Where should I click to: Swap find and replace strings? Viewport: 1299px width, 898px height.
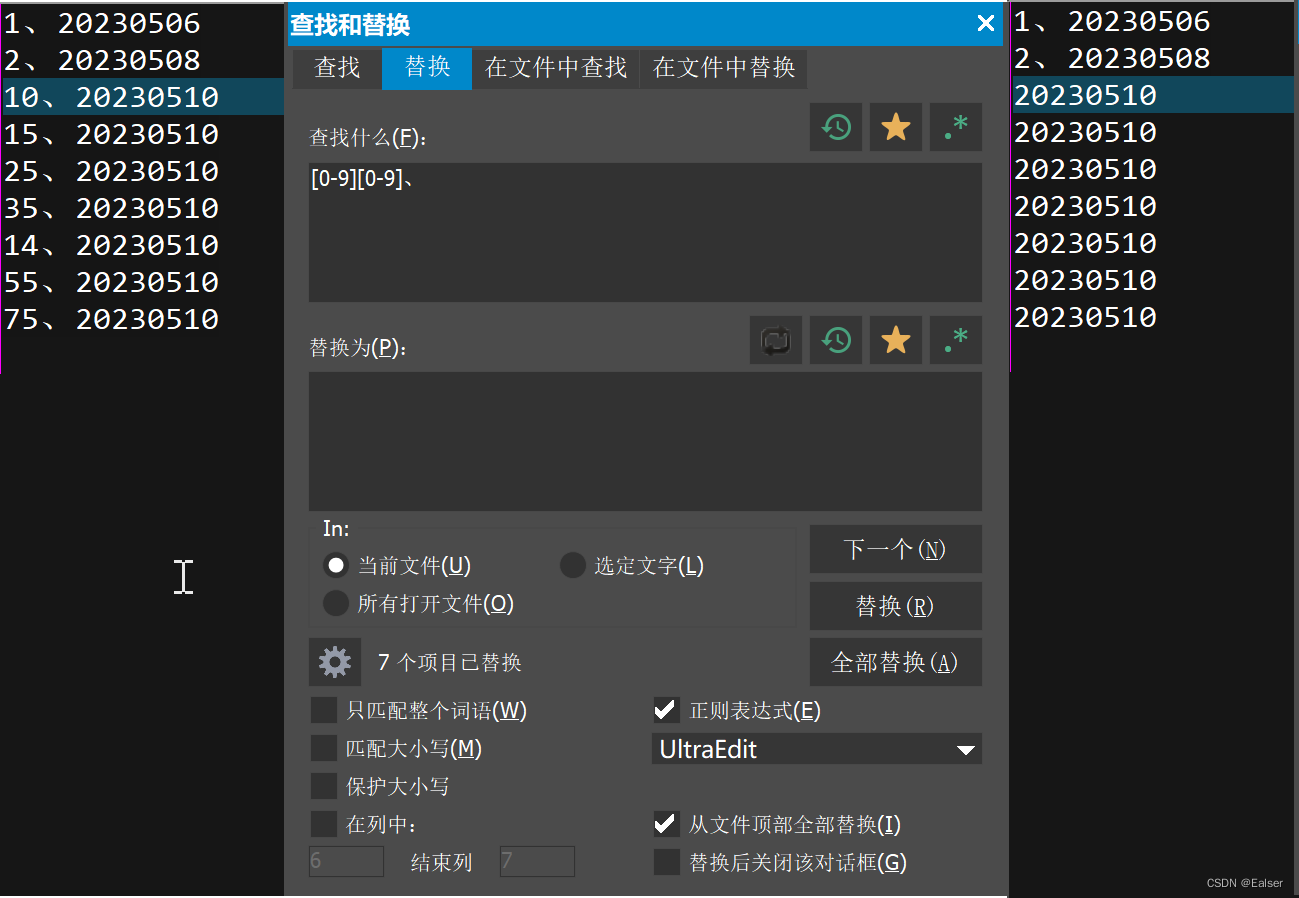click(x=776, y=340)
